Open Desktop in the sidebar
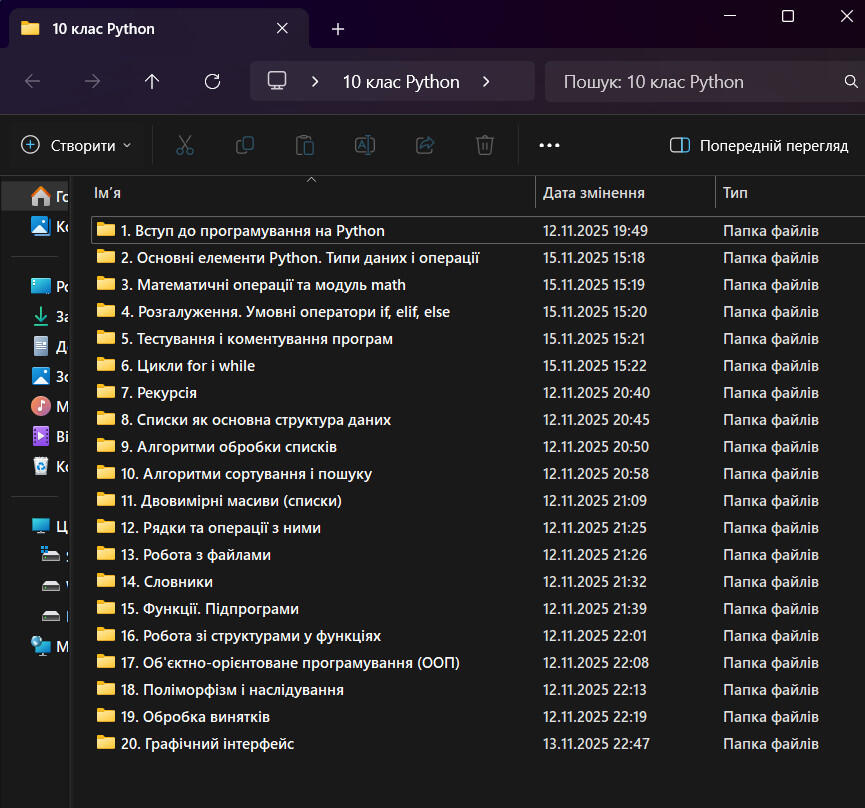Viewport: 865px width, 808px height. click(x=49, y=286)
